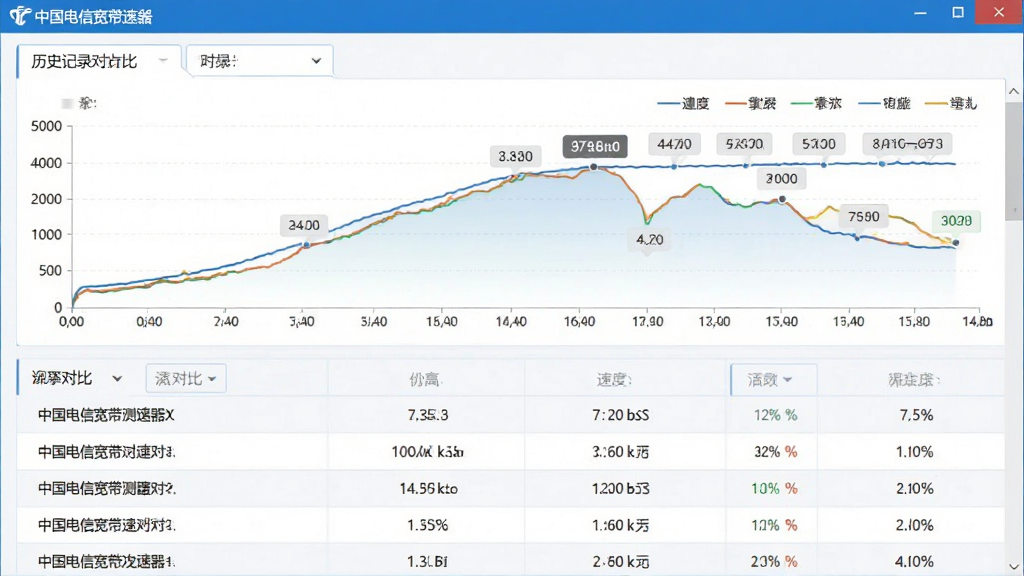Select the row with value 100 in second column
1024x576 pixels.
click(511, 452)
